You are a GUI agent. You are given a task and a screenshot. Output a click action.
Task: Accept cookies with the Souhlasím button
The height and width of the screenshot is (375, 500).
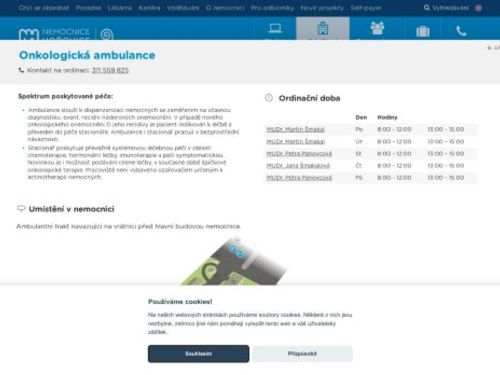(x=198, y=354)
